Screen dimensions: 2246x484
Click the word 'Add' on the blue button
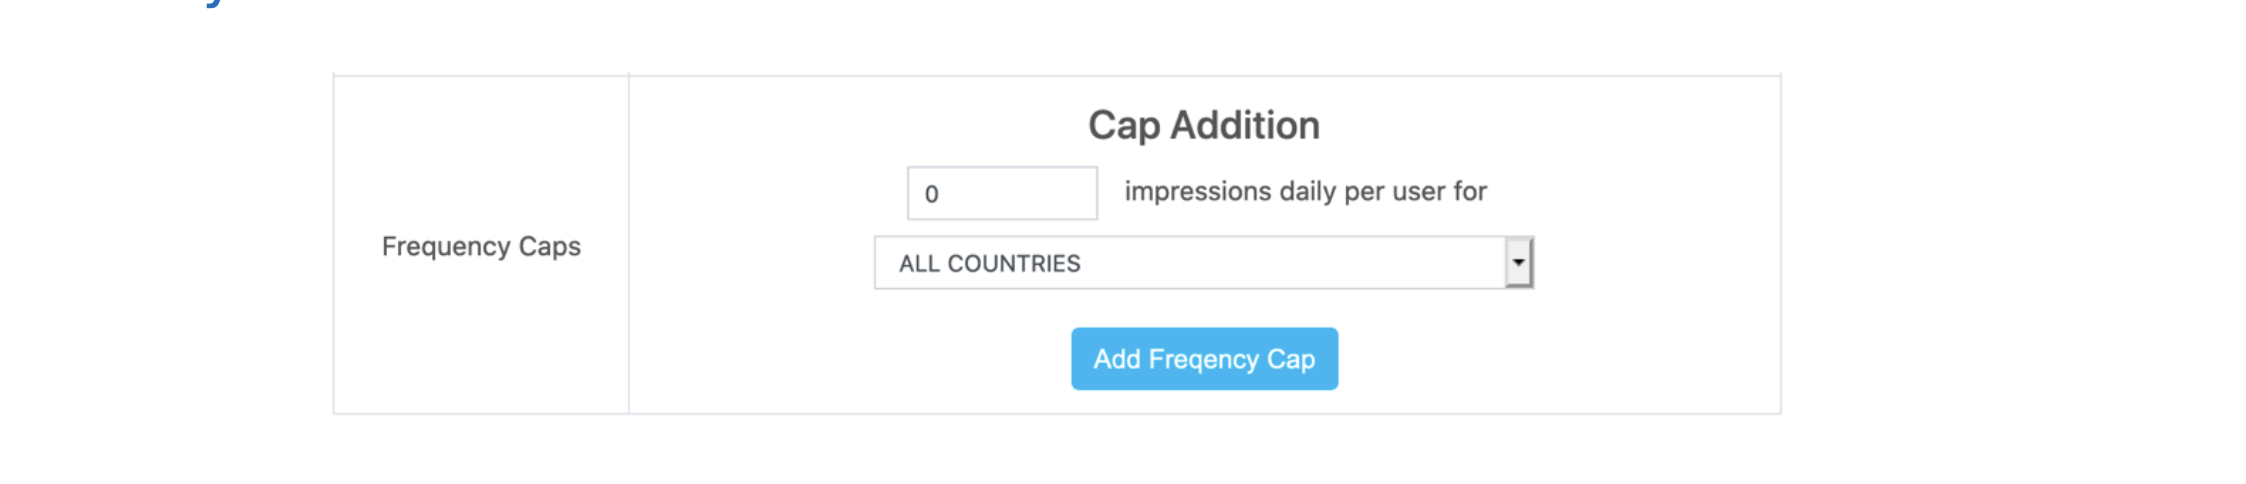tap(1117, 359)
